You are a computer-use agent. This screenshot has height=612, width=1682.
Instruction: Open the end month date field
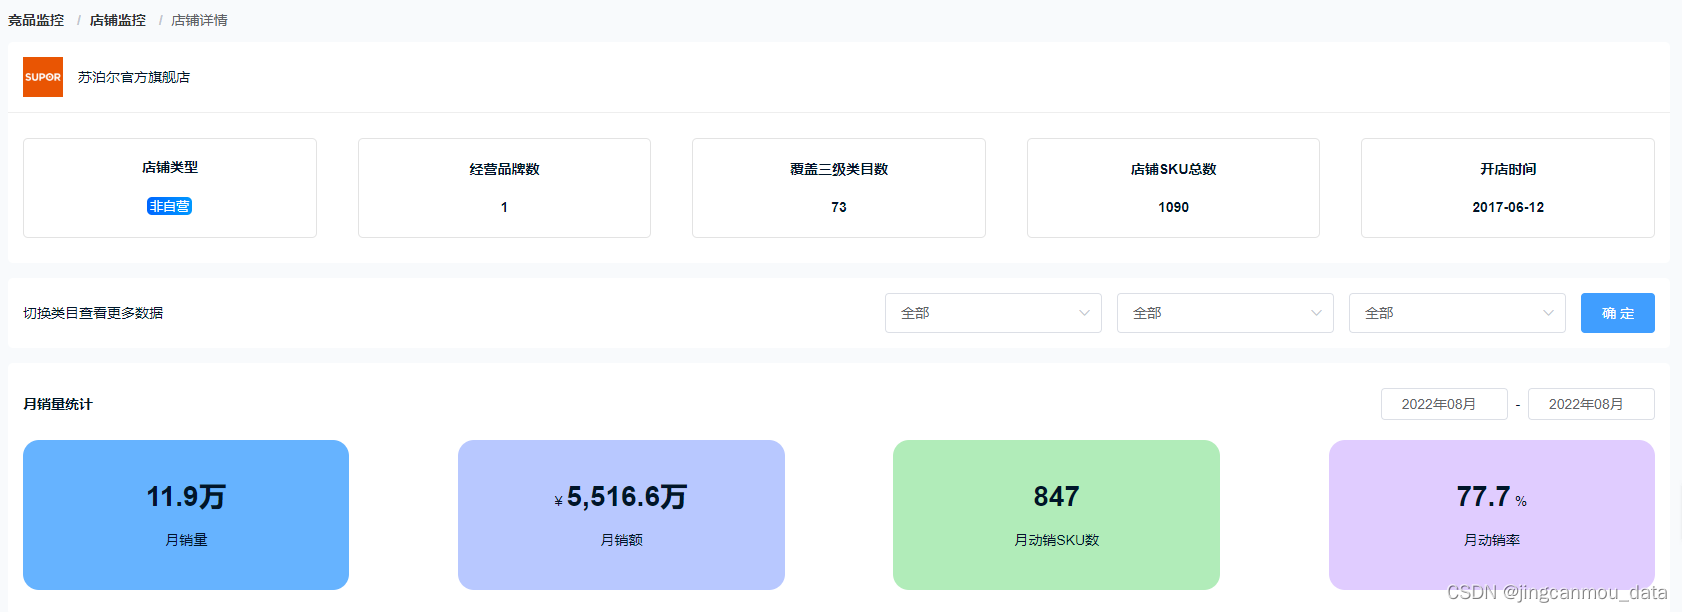[x=1591, y=404]
